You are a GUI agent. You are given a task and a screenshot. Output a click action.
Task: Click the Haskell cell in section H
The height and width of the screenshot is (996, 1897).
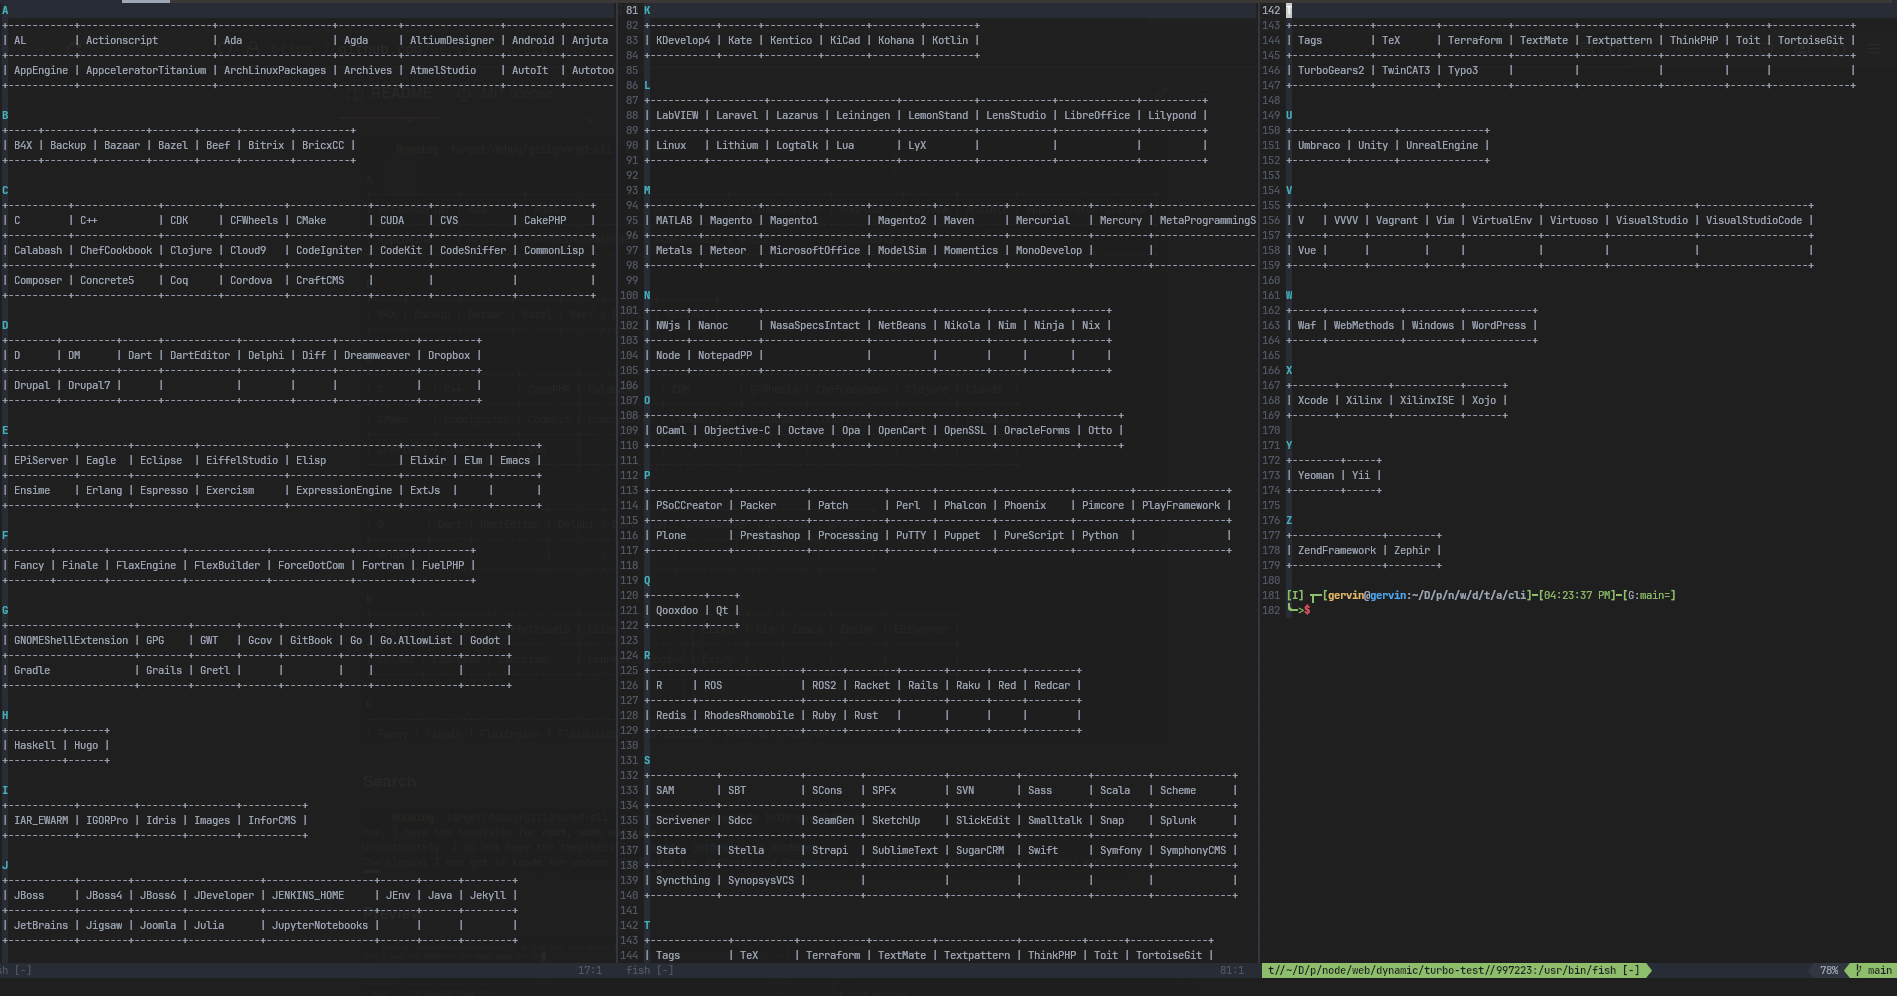coord(35,745)
